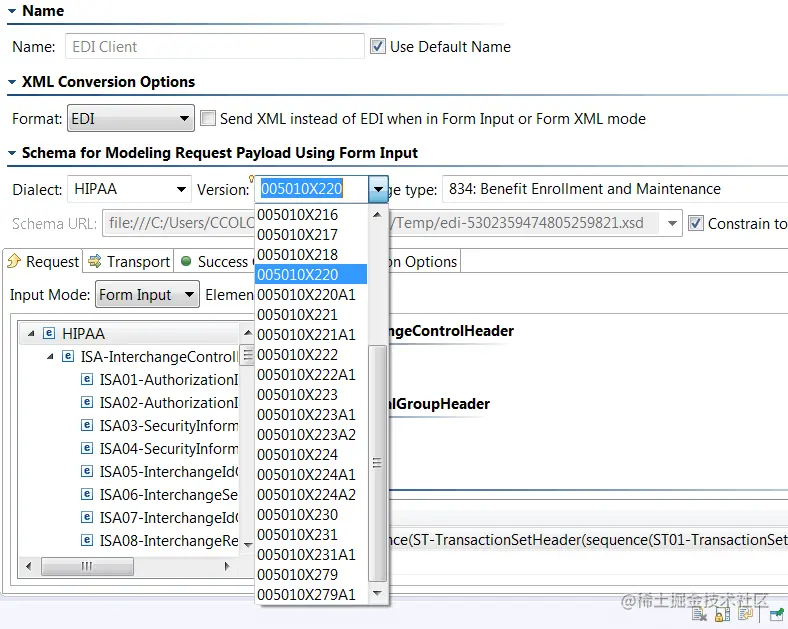Open the Format EDI dropdown
788x629 pixels.
[131, 119]
